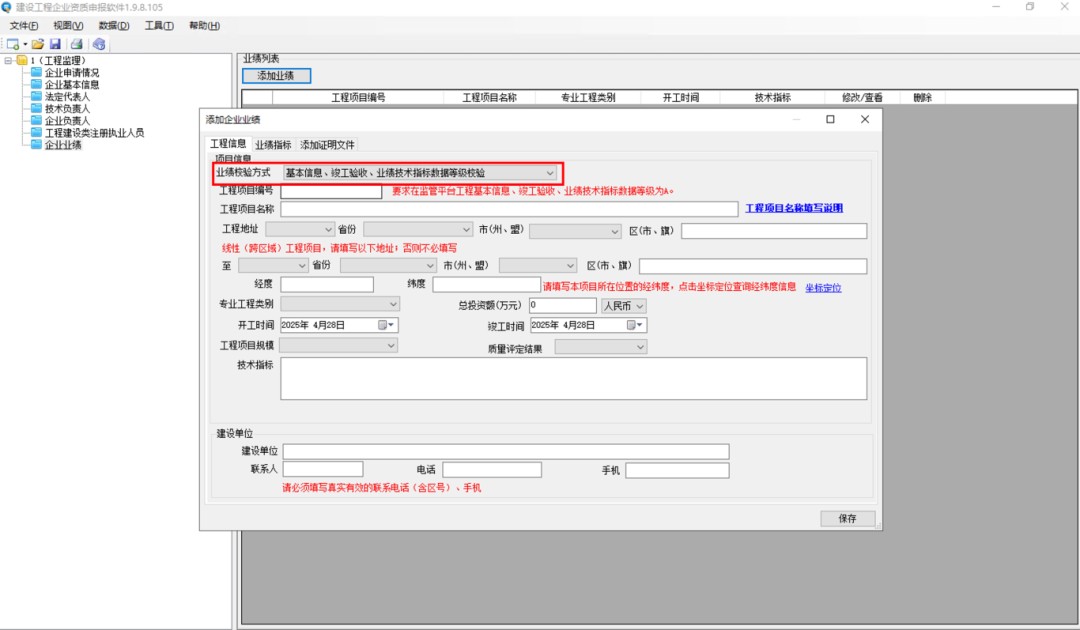Viewport: 1080px width, 630px height.
Task: Open the 人民币 currency dropdown
Action: pyautogui.click(x=639, y=305)
